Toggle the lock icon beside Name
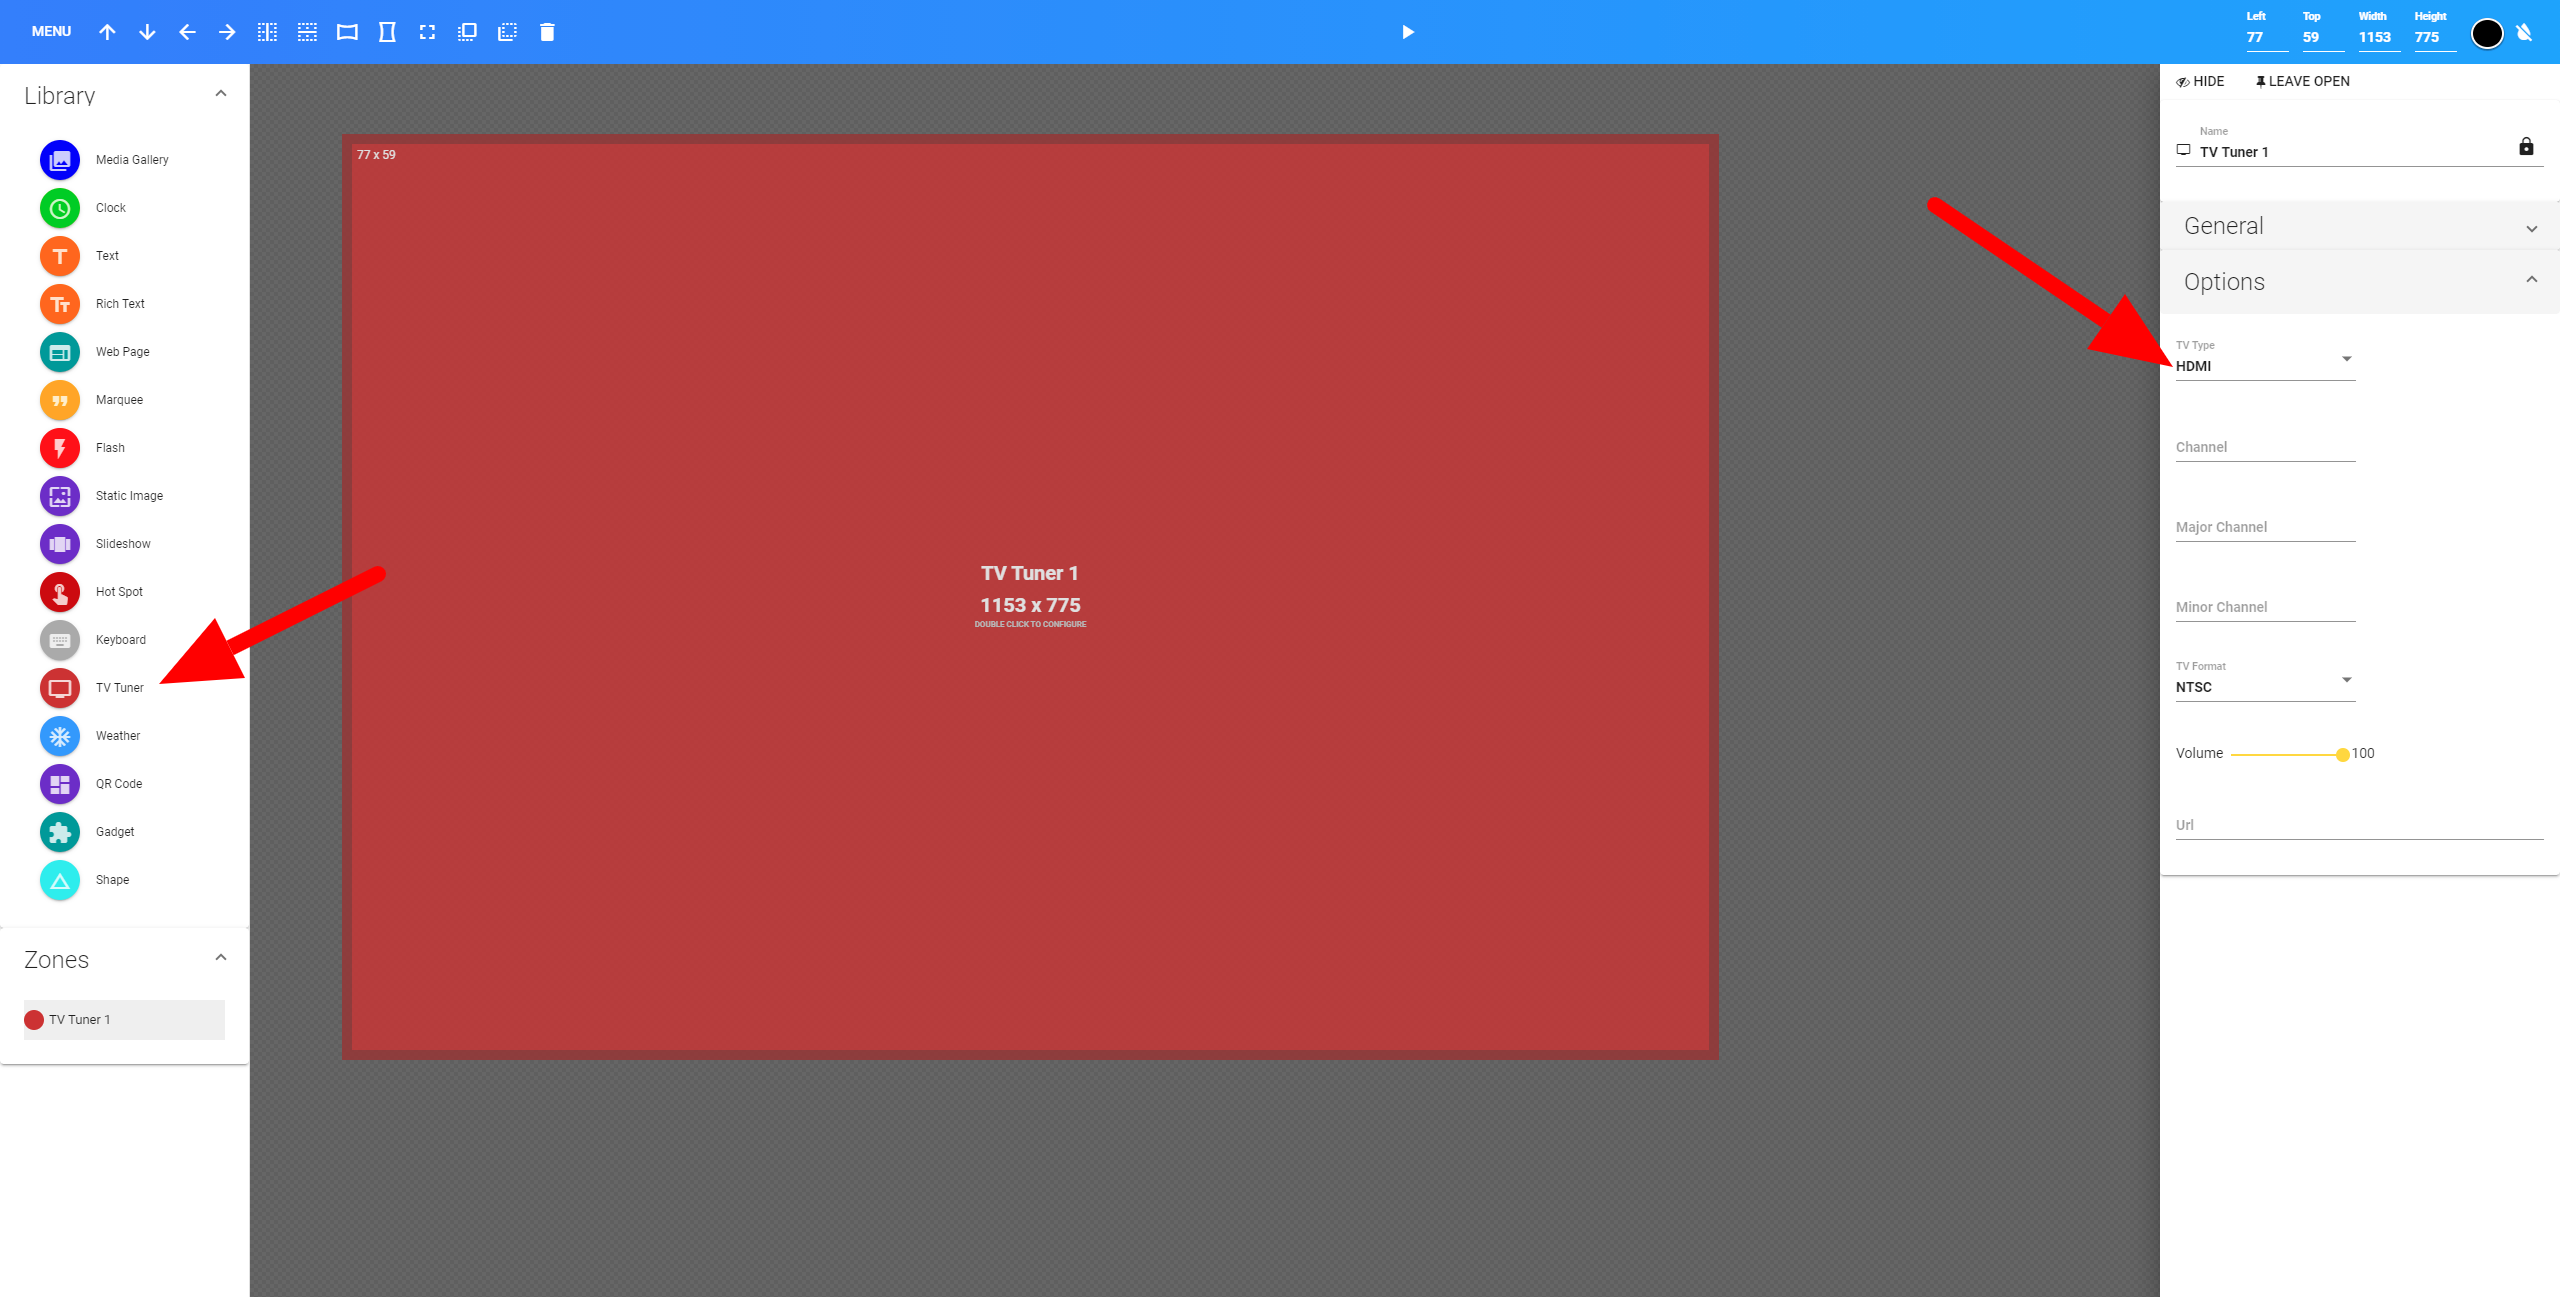 tap(2526, 147)
